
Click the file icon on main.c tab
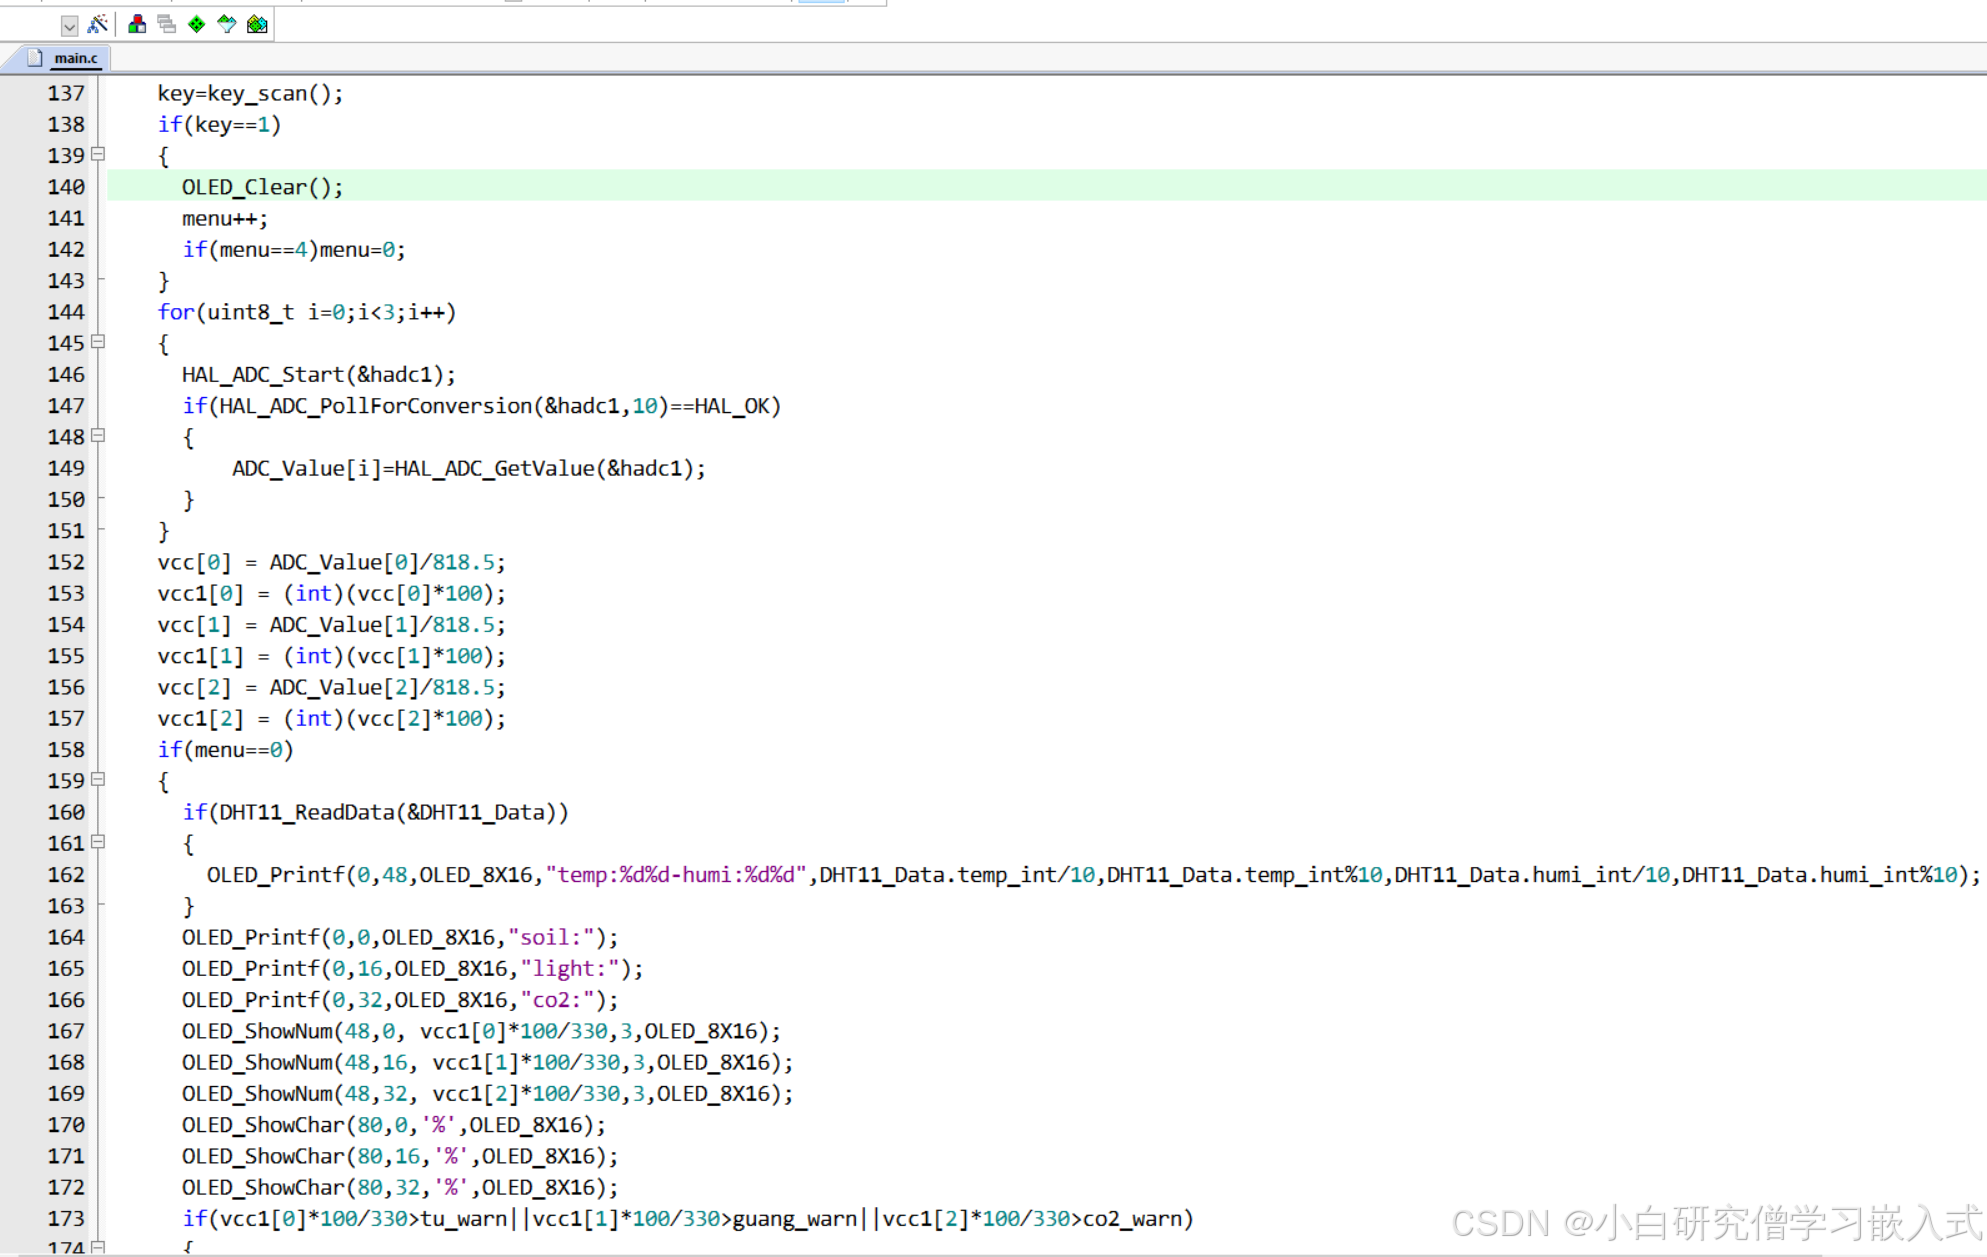click(36, 58)
